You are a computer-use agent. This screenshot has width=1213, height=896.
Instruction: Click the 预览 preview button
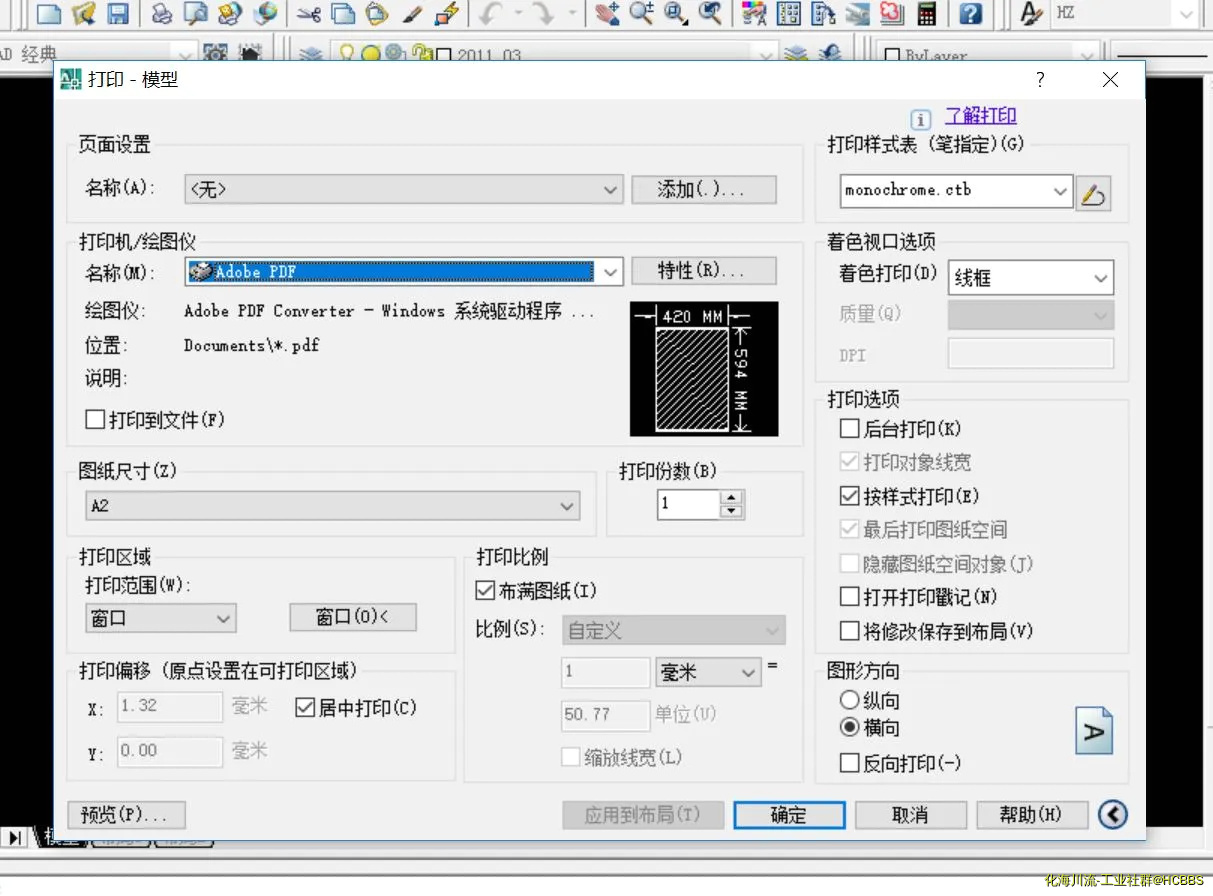click(x=127, y=815)
